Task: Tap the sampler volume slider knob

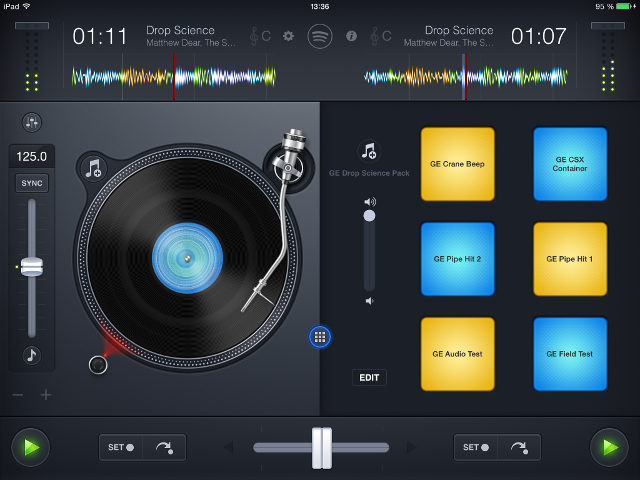Action: 369,216
